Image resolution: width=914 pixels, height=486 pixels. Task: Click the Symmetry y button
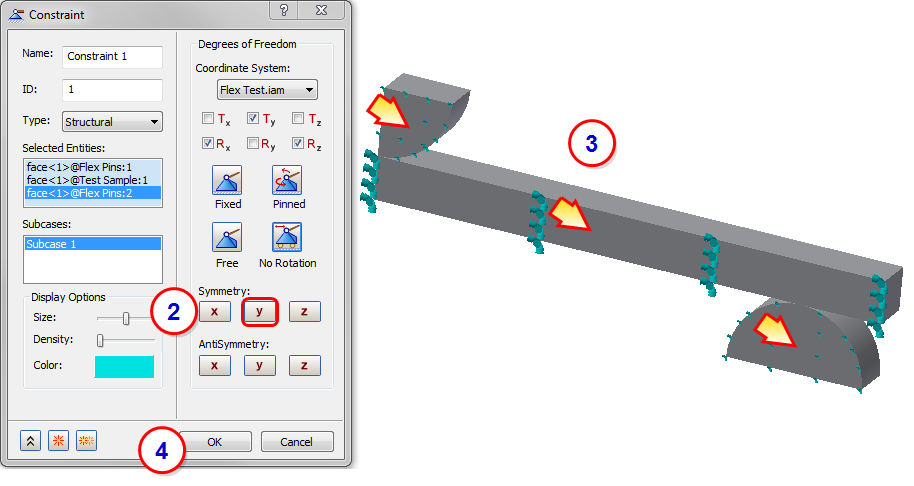259,312
